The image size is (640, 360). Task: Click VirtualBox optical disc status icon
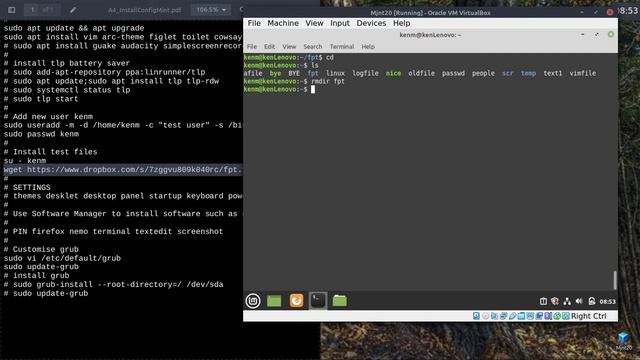click(485, 316)
